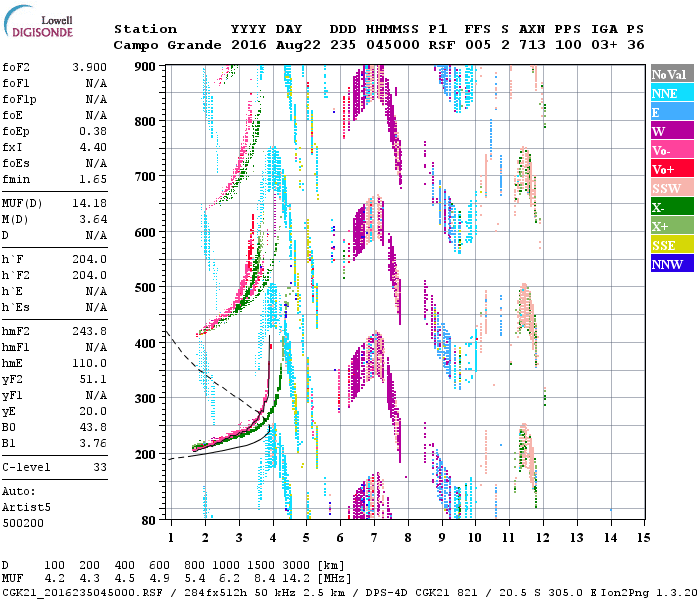The width and height of the screenshot is (700, 600).
Task: Click the 4 MHz x-axis tick label
Action: (273, 538)
